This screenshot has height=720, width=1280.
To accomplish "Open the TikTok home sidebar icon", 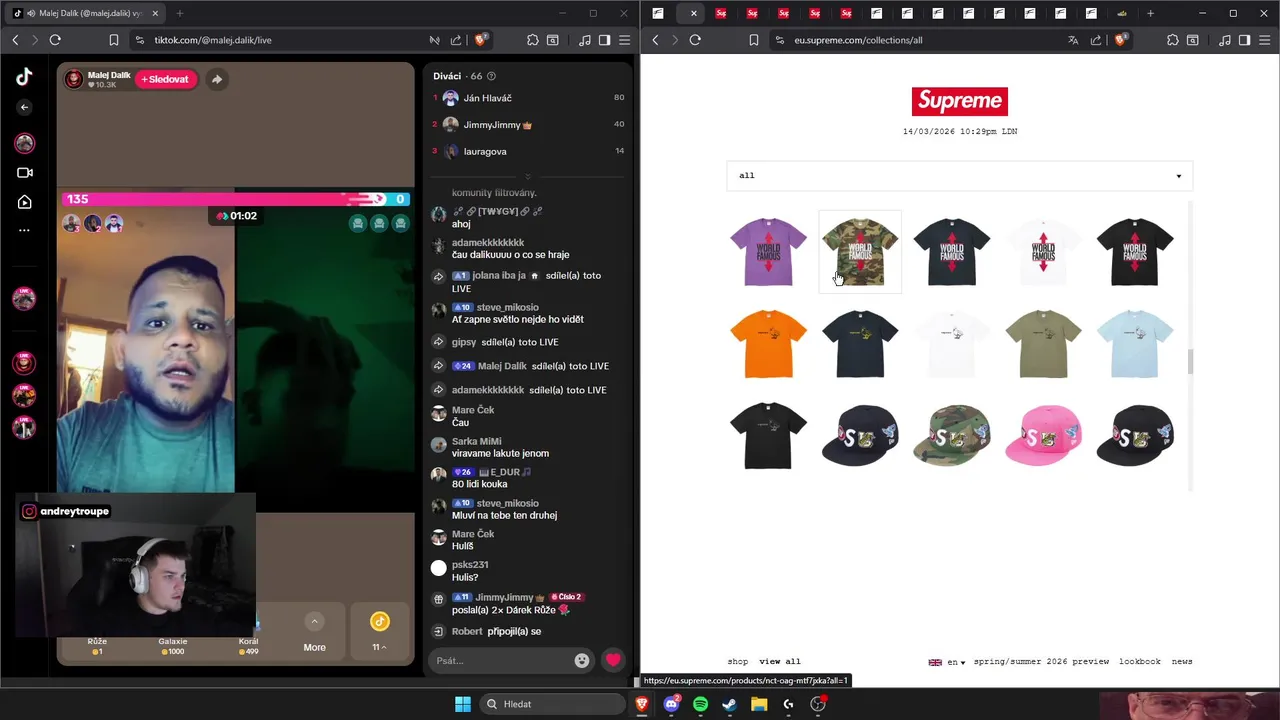I will pyautogui.click(x=24, y=202).
